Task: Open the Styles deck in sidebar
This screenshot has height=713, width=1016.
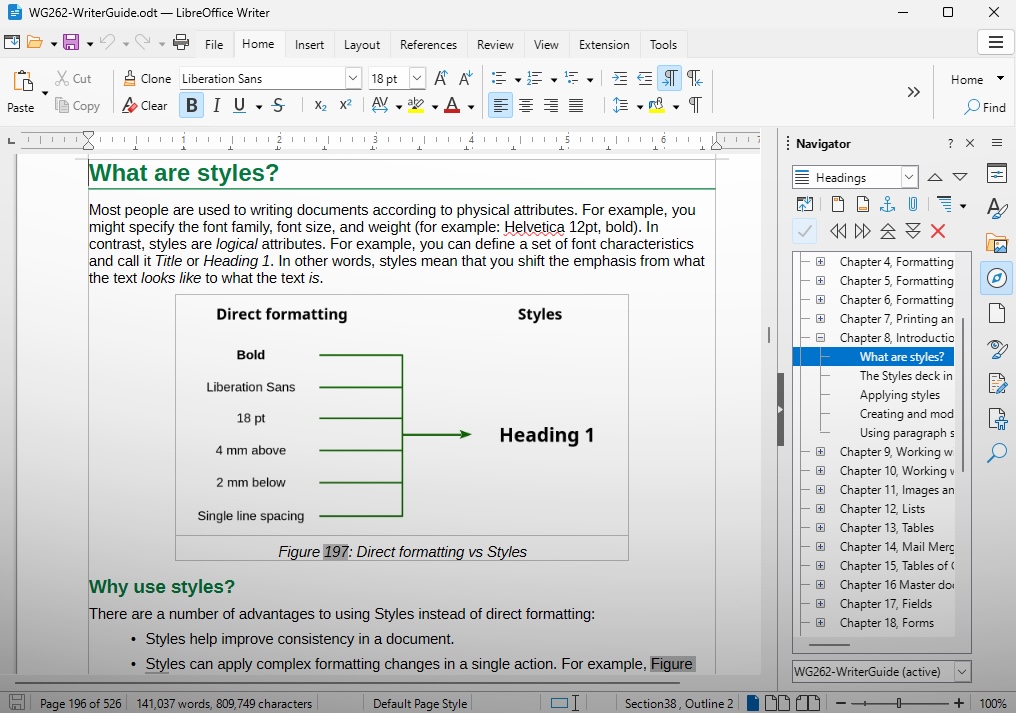Action: [x=997, y=208]
